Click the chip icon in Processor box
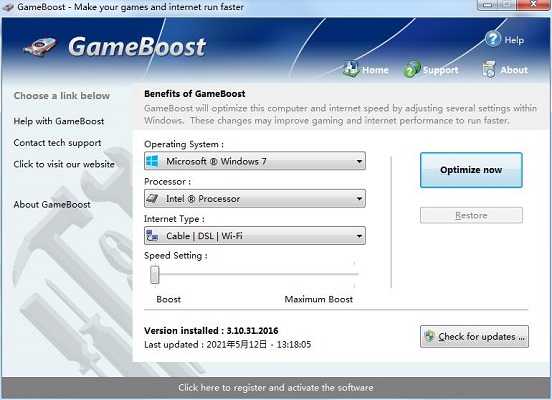 [152, 199]
